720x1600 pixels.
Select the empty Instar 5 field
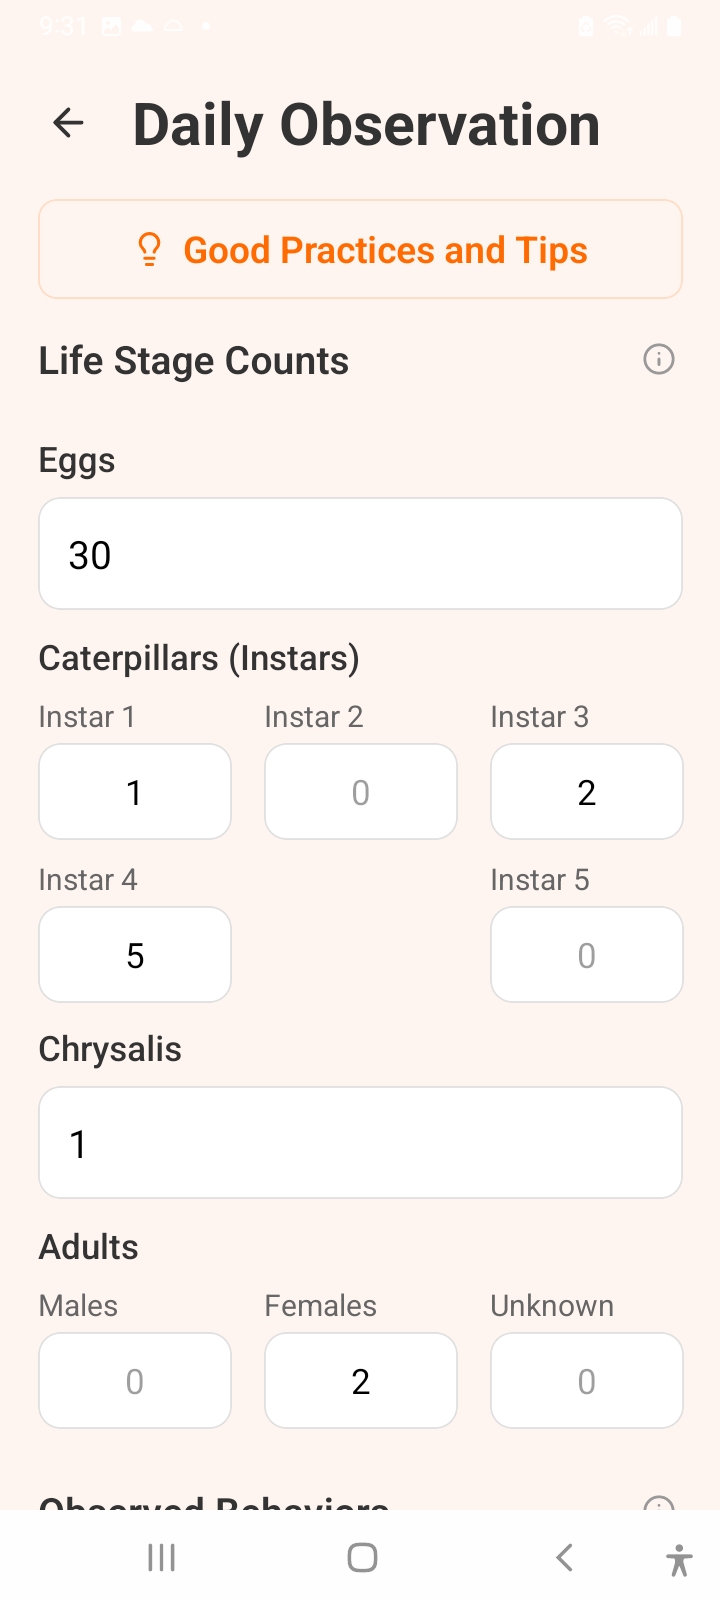point(587,955)
